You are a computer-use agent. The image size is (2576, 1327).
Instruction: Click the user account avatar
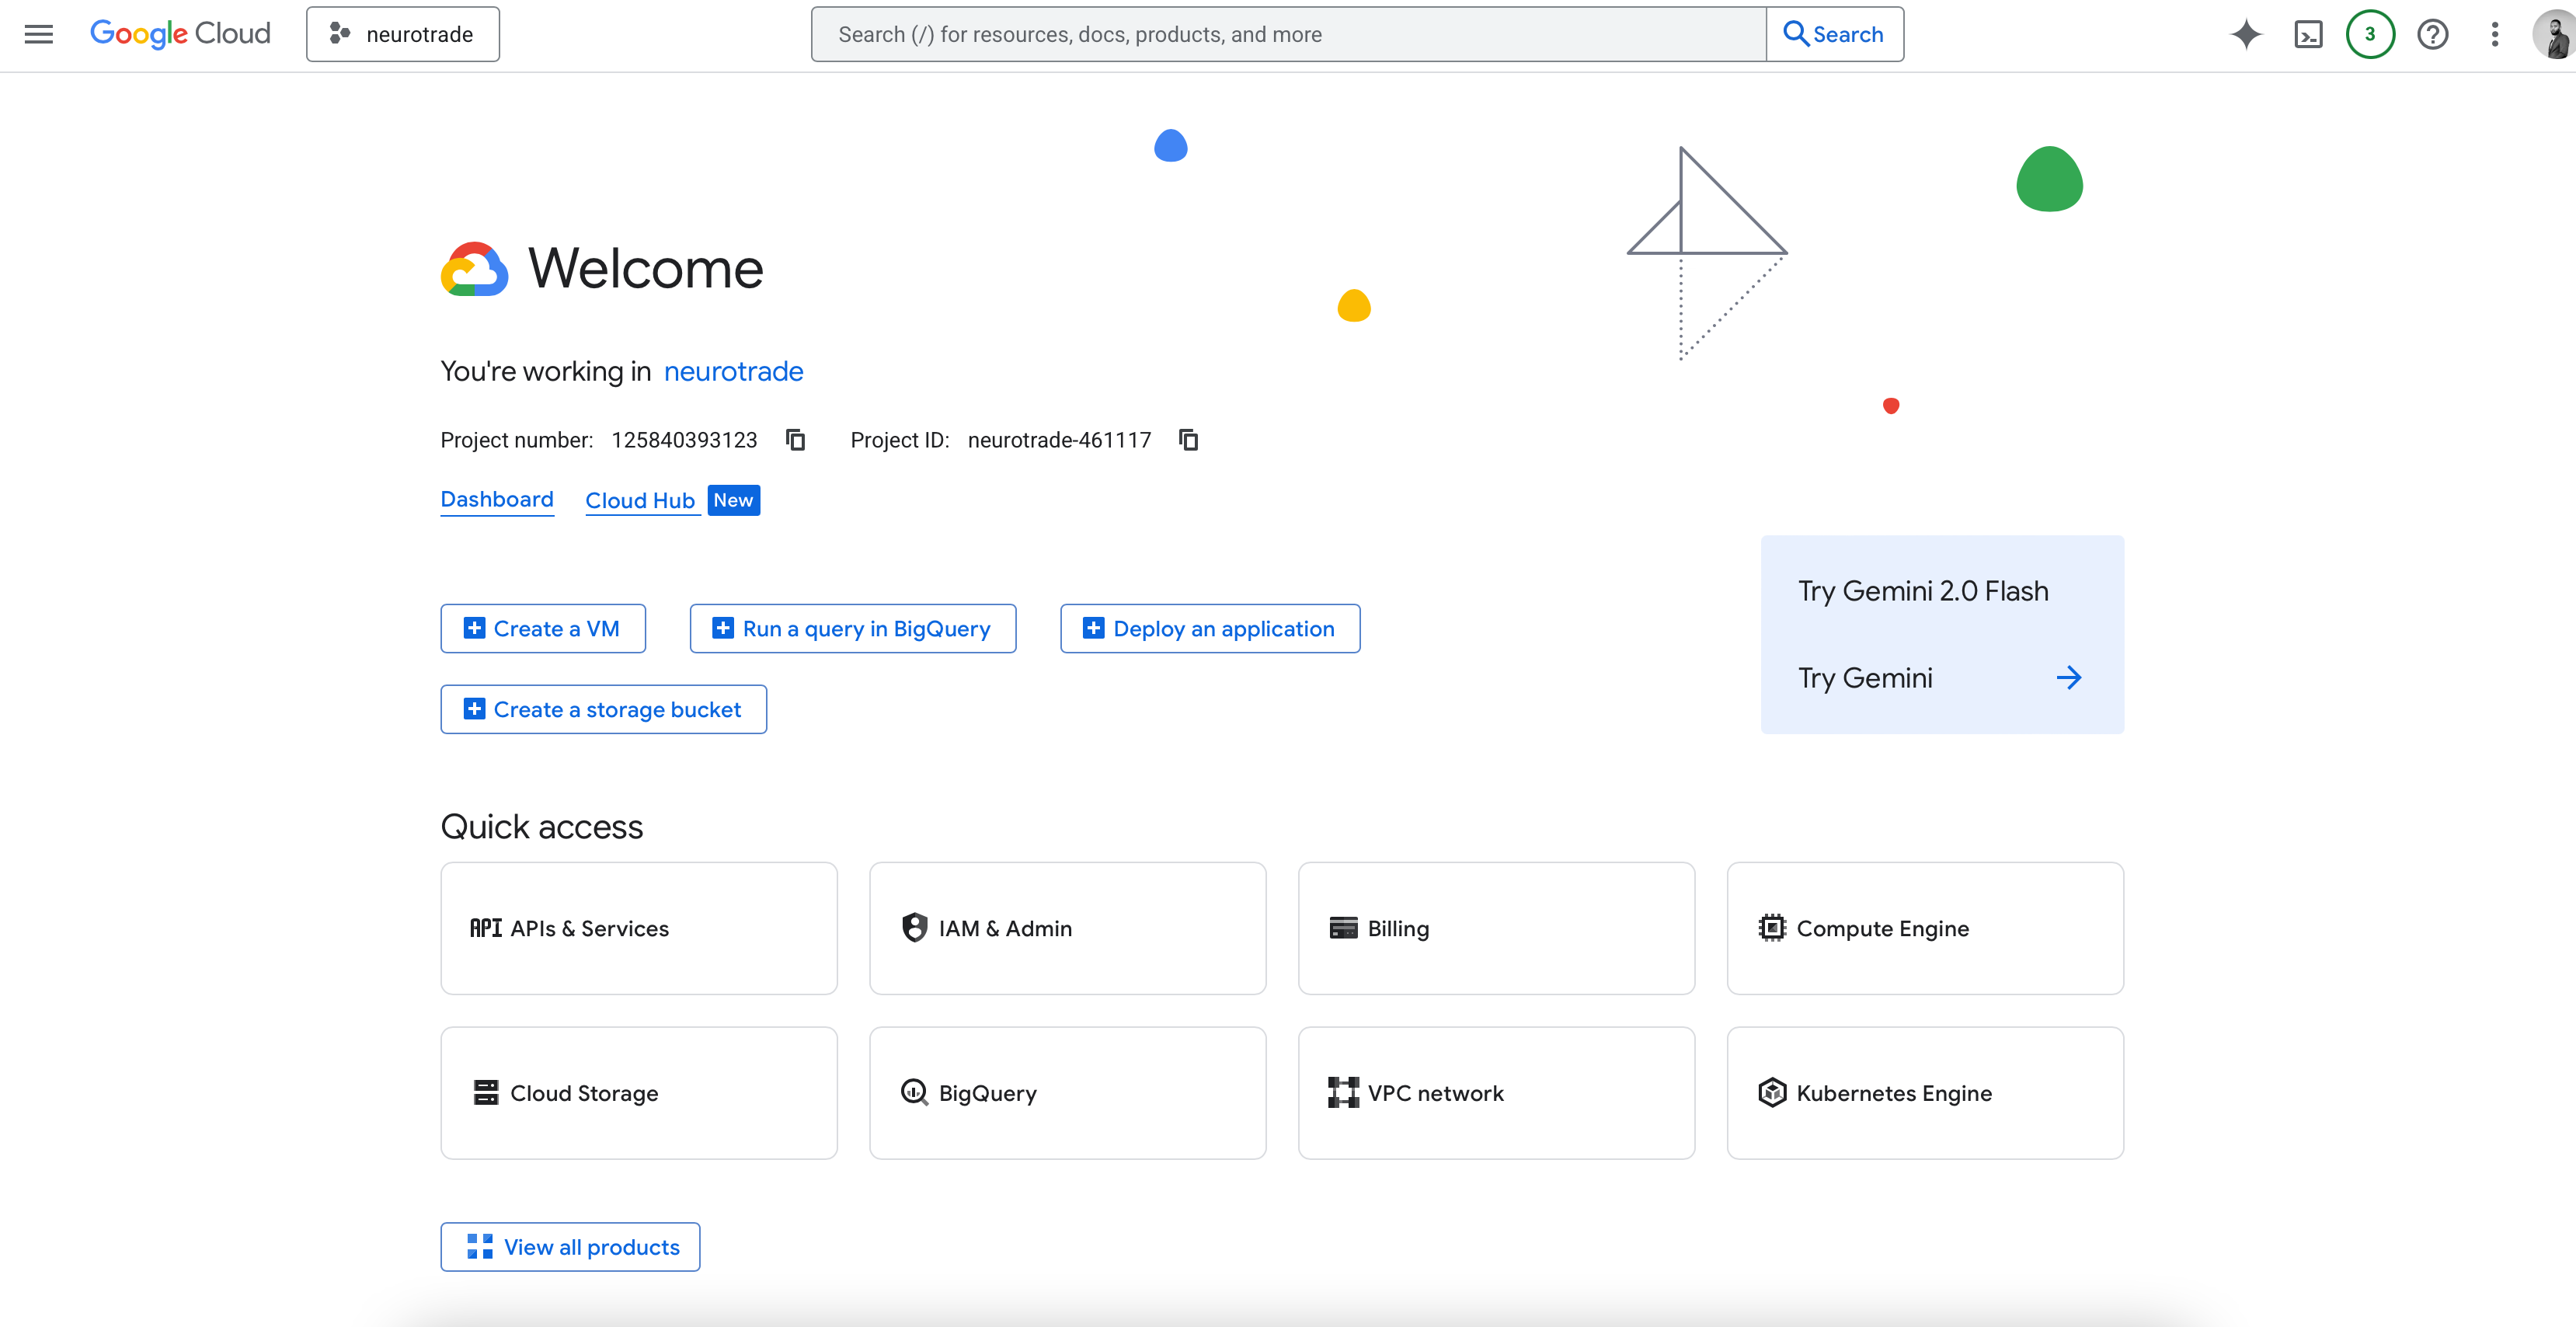point(2553,34)
